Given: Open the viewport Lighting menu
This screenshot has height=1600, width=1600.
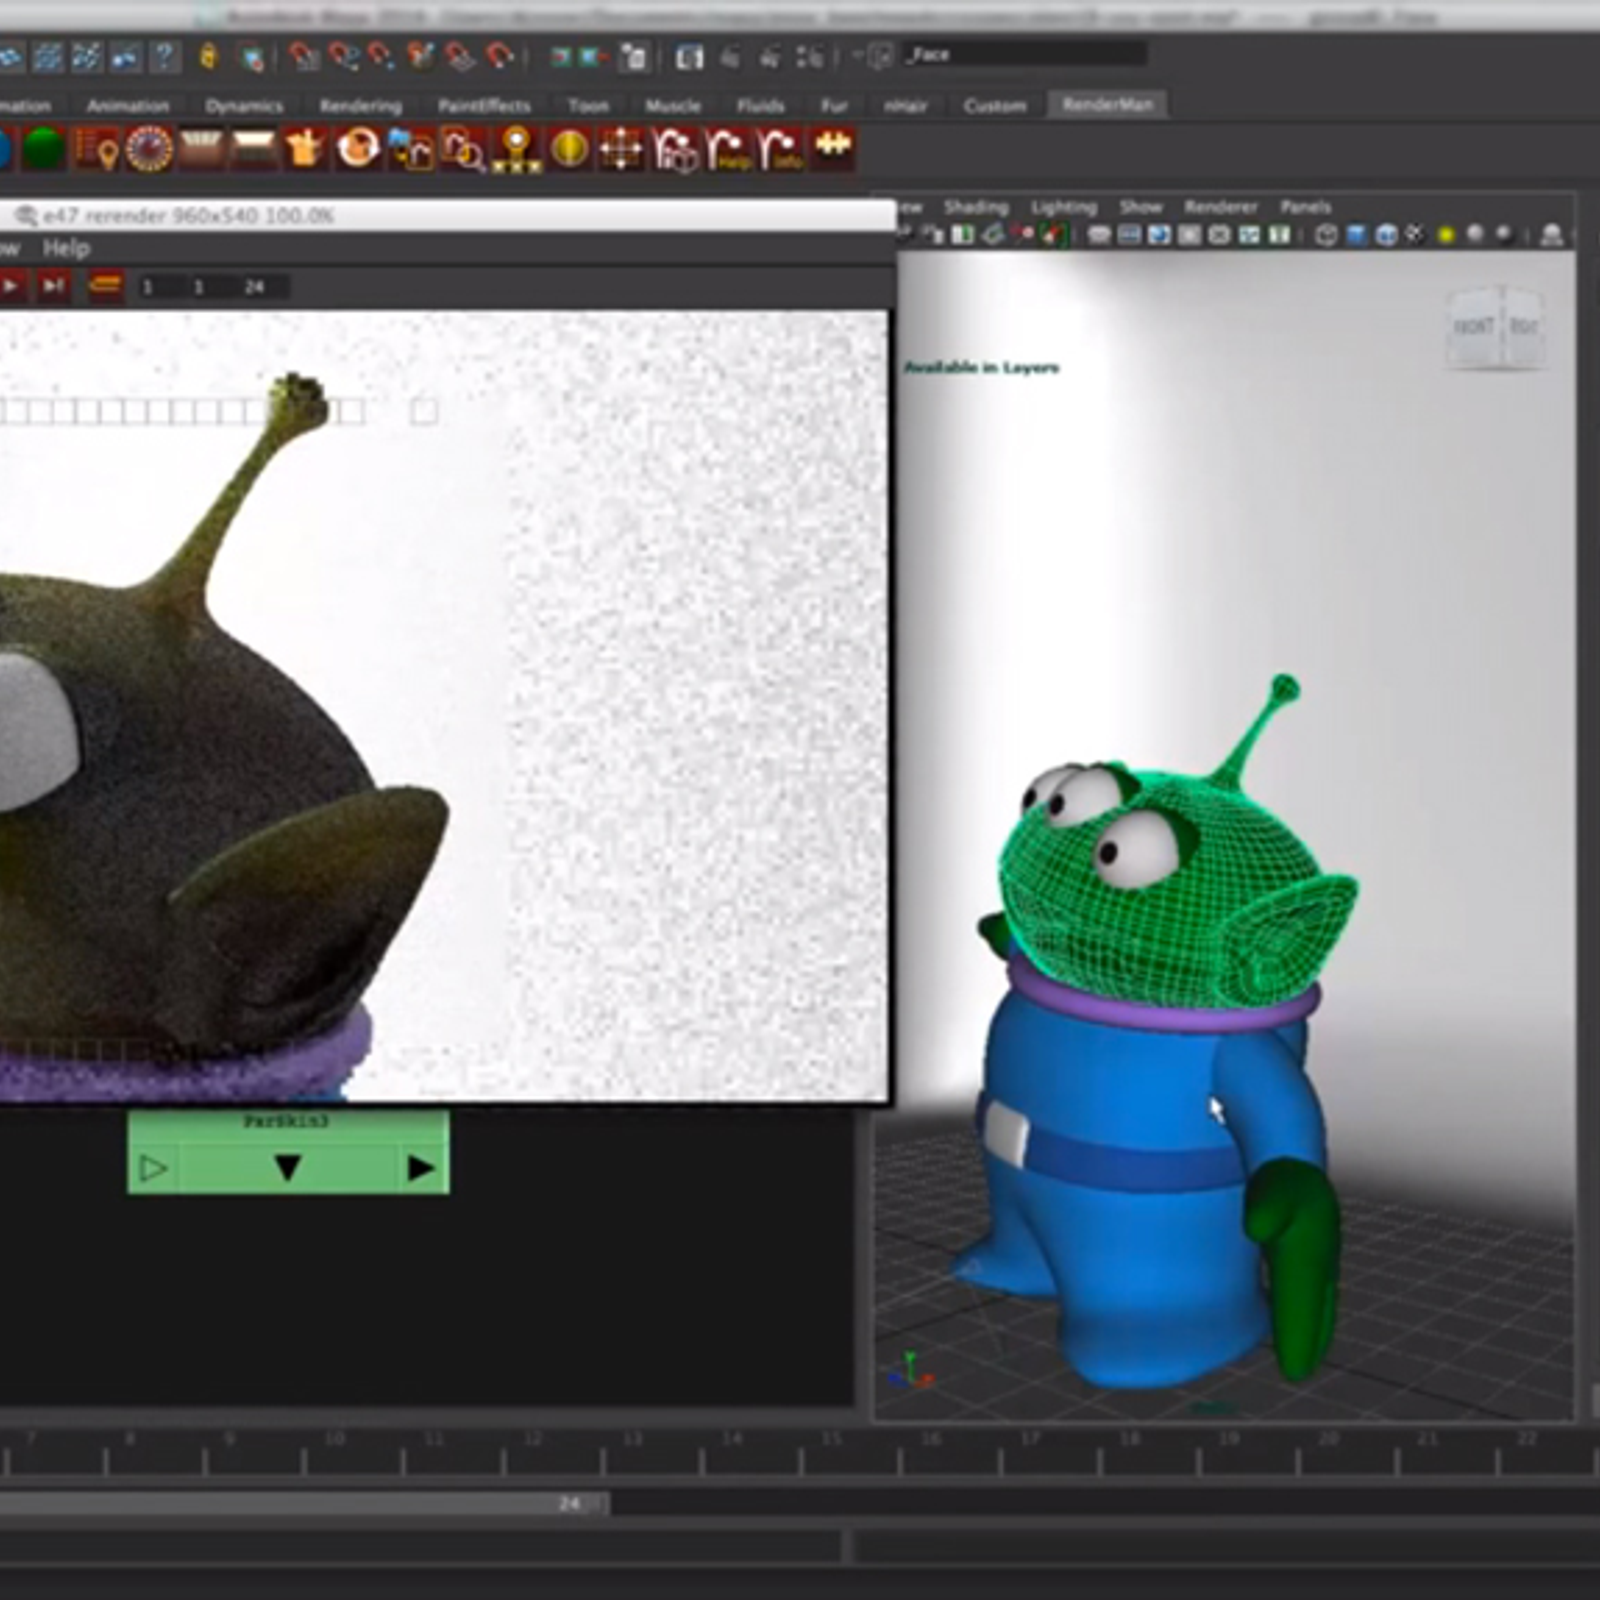Looking at the screenshot, I should 1064,207.
